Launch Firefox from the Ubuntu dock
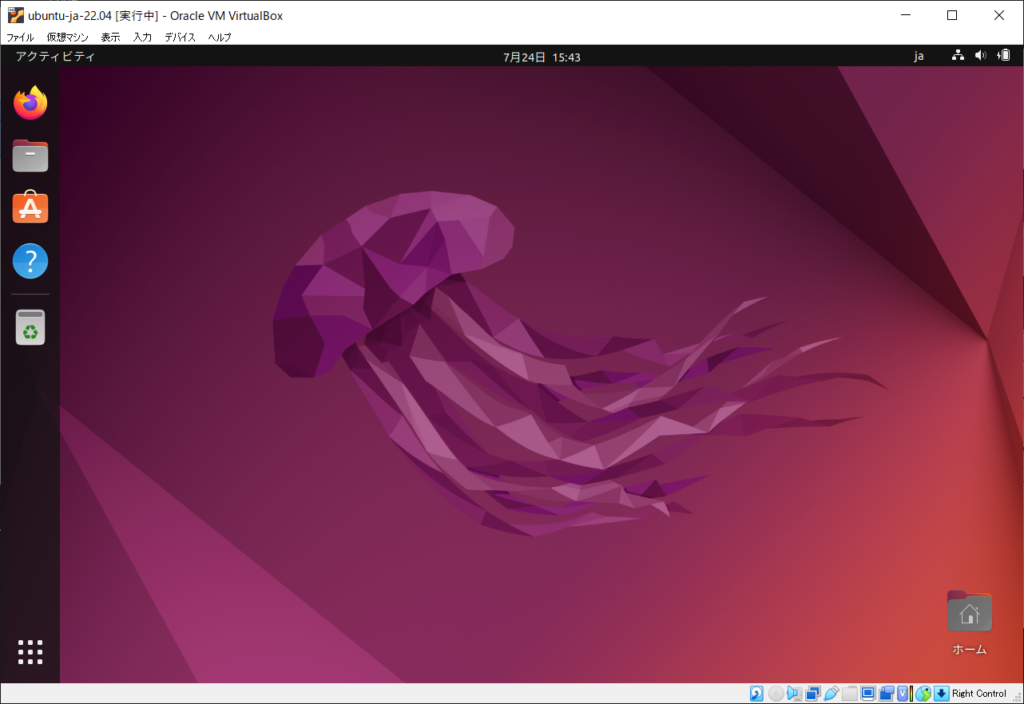This screenshot has width=1024, height=704. (x=30, y=103)
